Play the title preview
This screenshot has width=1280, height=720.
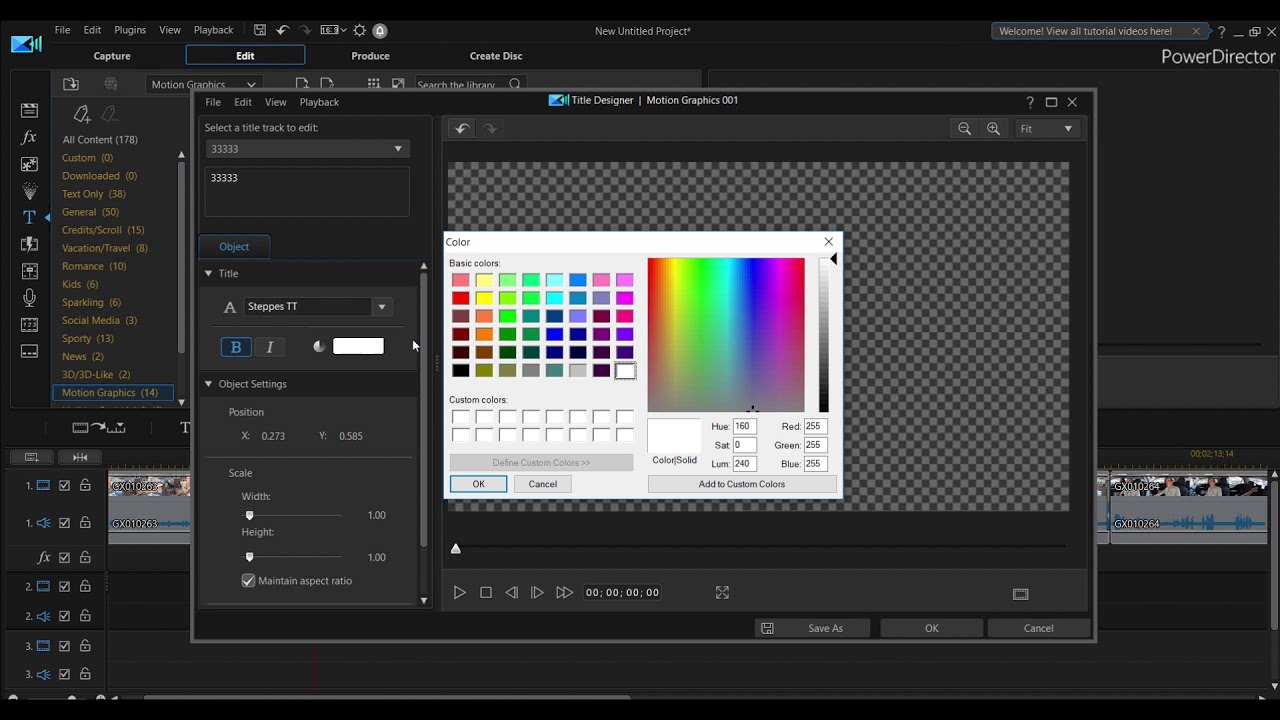(459, 593)
